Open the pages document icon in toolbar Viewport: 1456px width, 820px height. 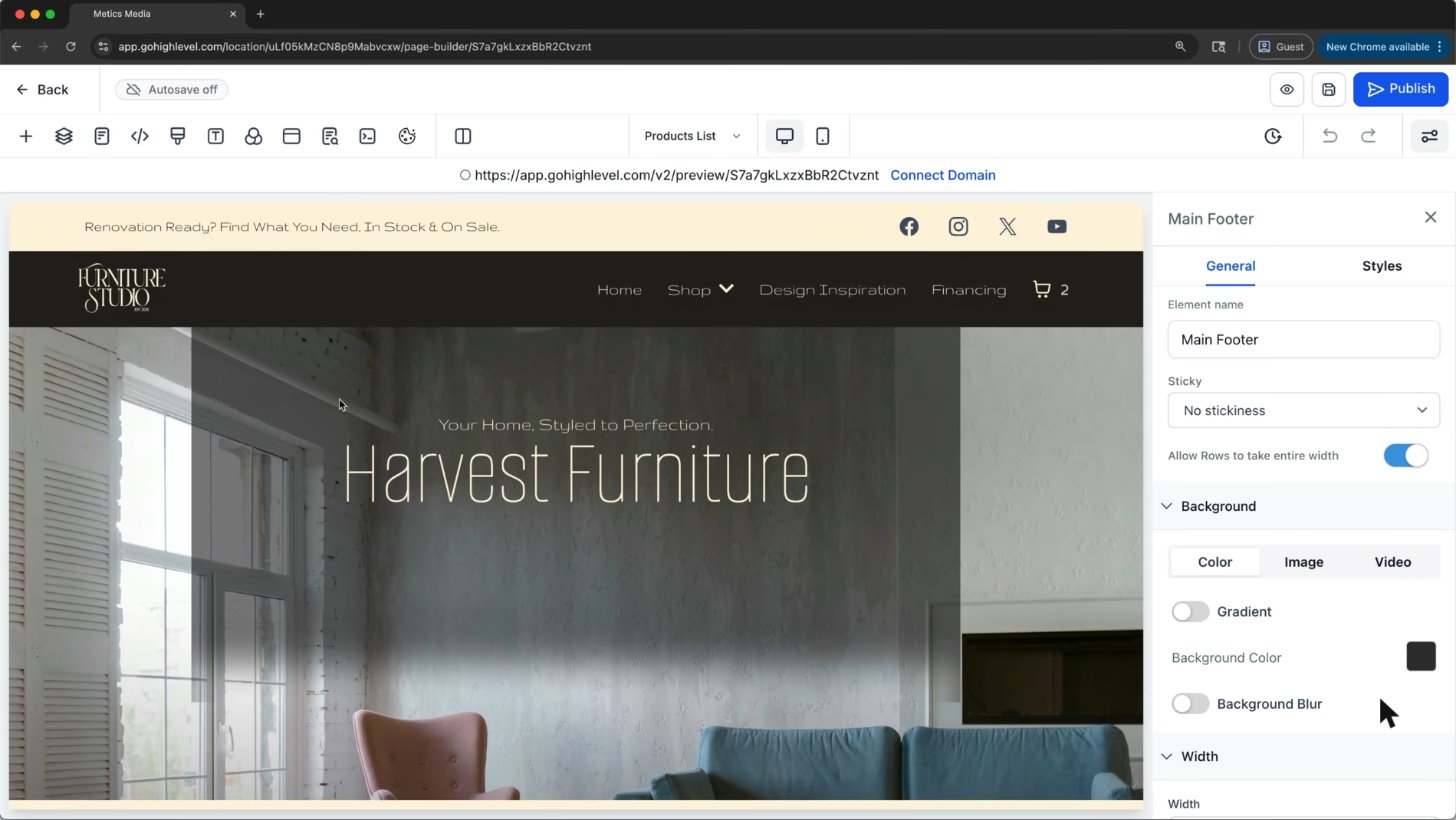pyautogui.click(x=102, y=136)
